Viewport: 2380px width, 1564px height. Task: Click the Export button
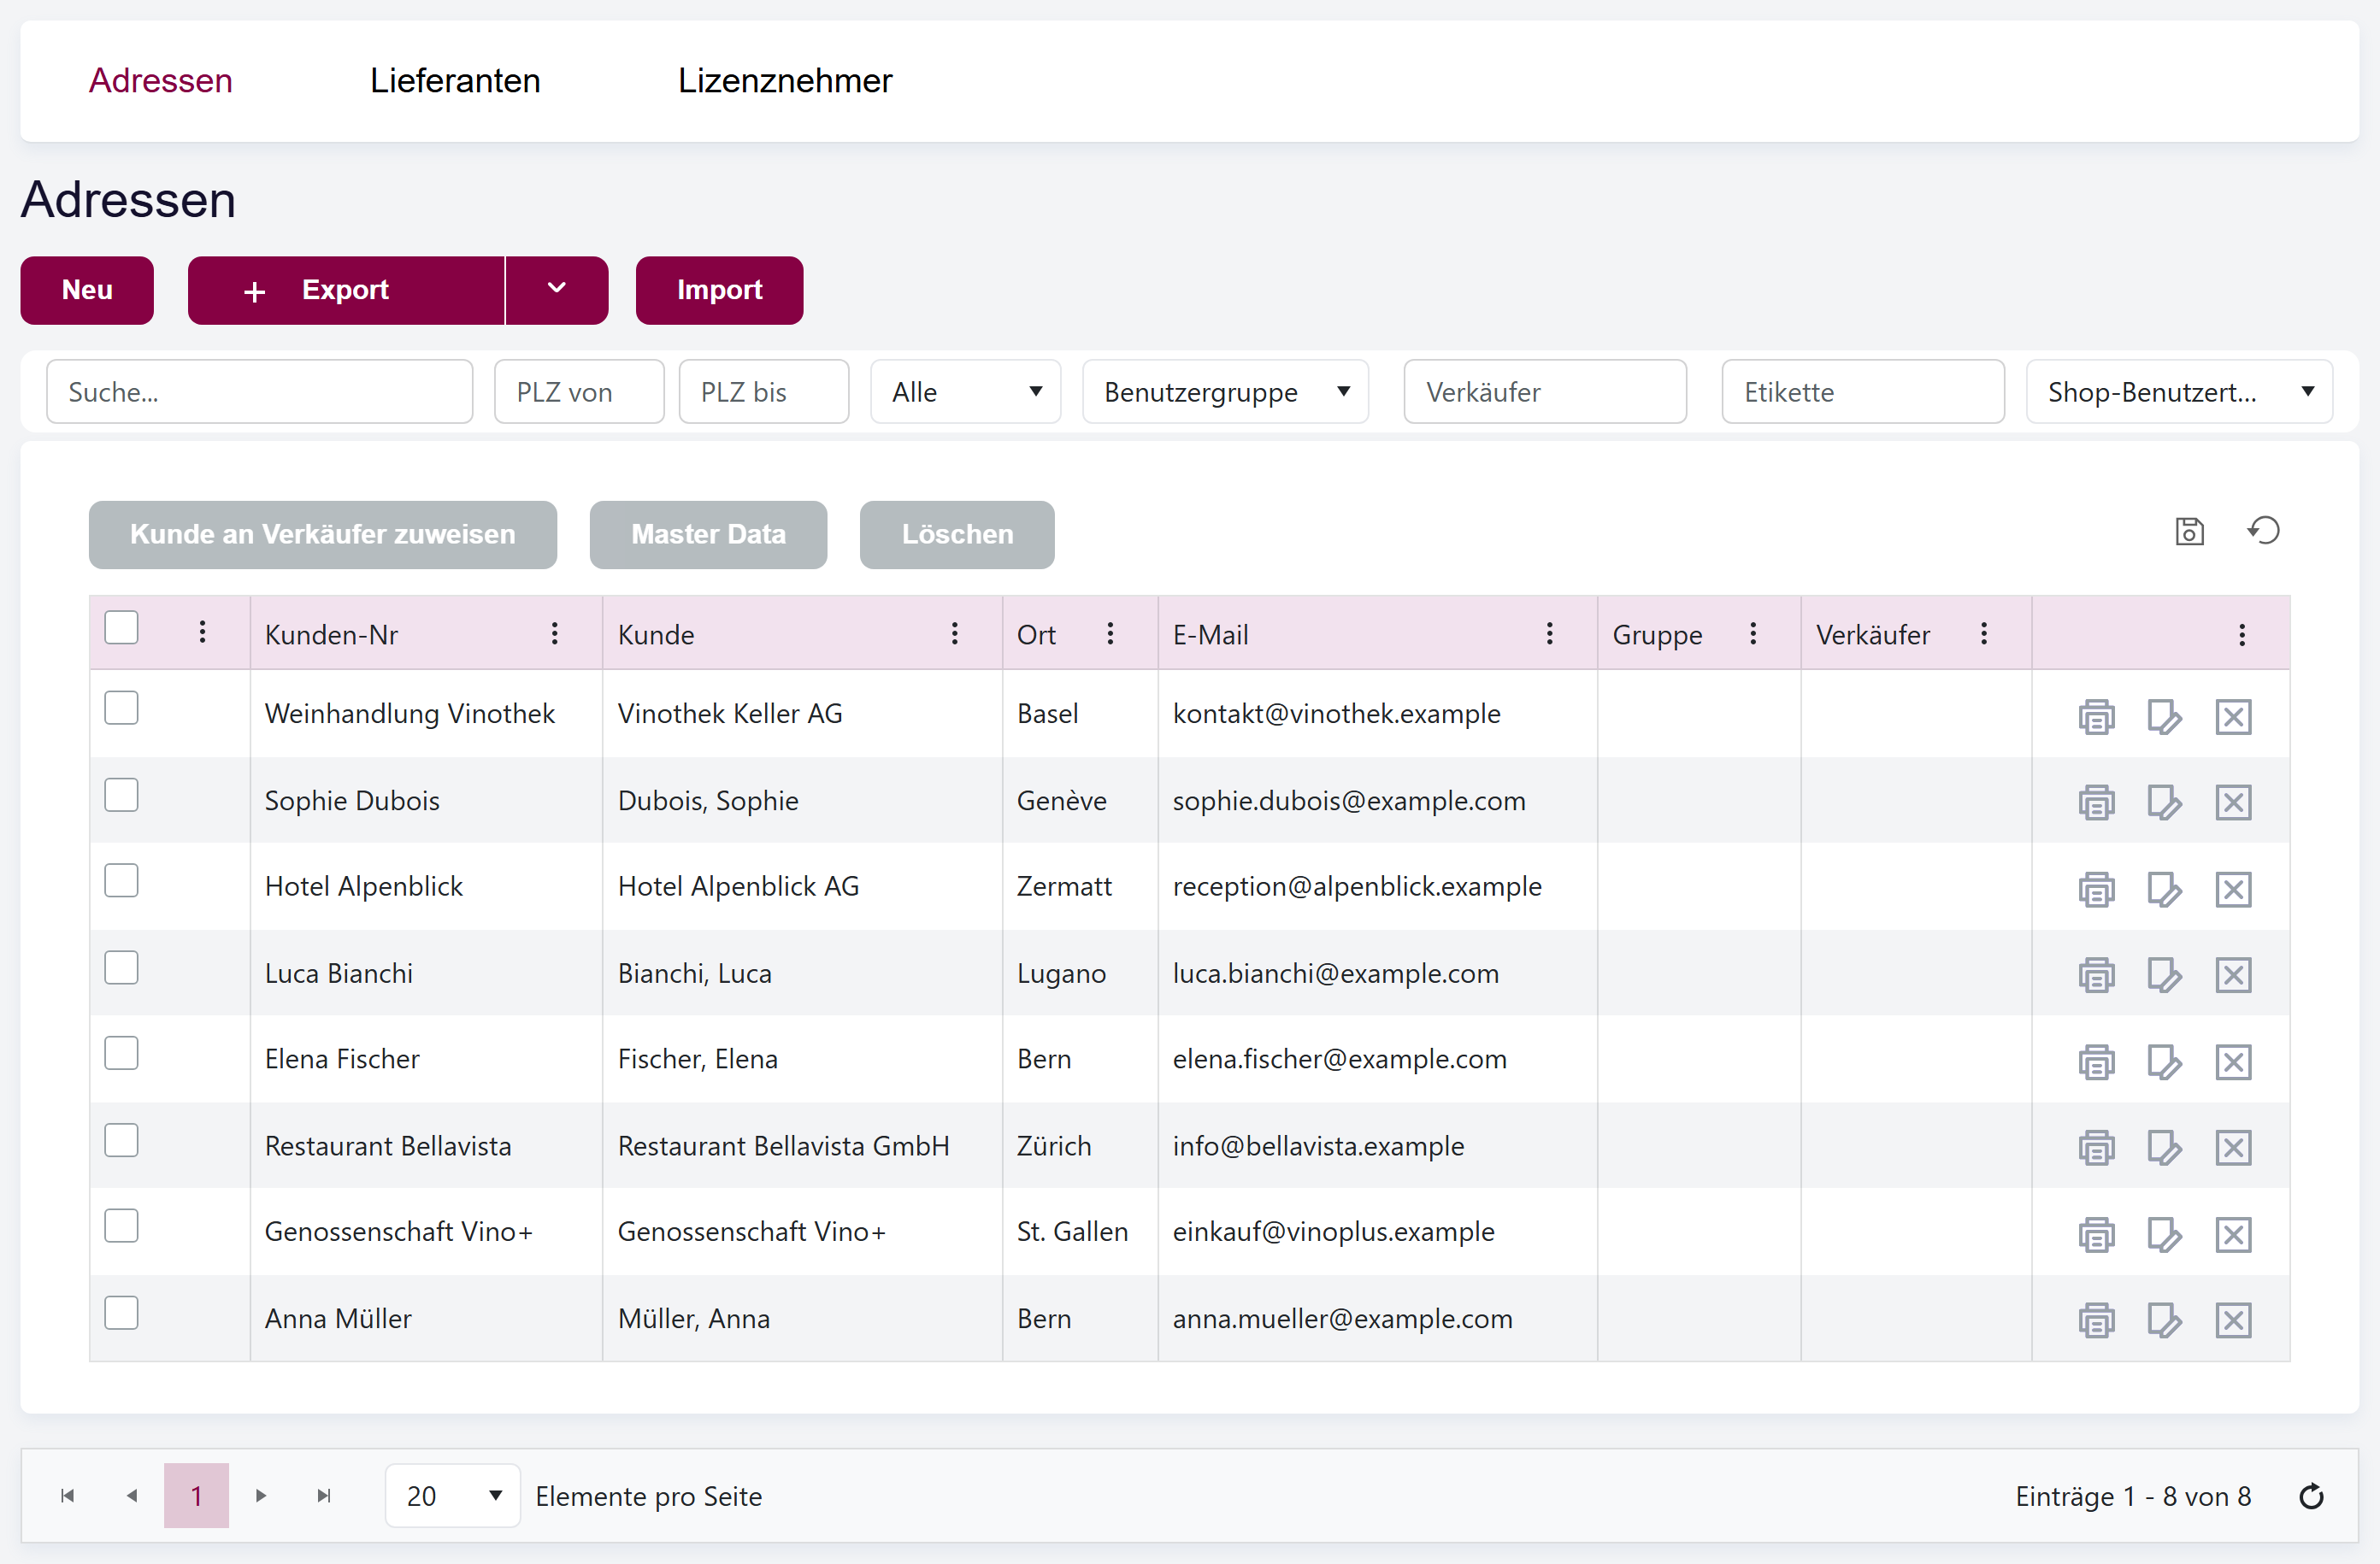pos(346,290)
